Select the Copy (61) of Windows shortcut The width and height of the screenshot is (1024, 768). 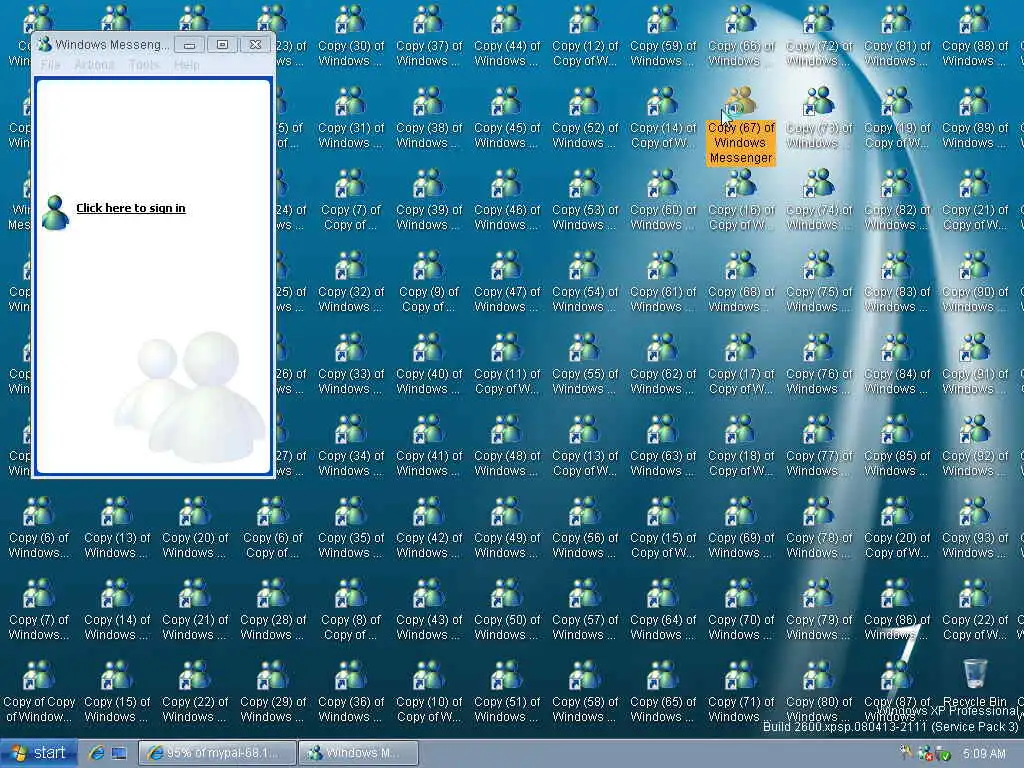click(x=663, y=281)
